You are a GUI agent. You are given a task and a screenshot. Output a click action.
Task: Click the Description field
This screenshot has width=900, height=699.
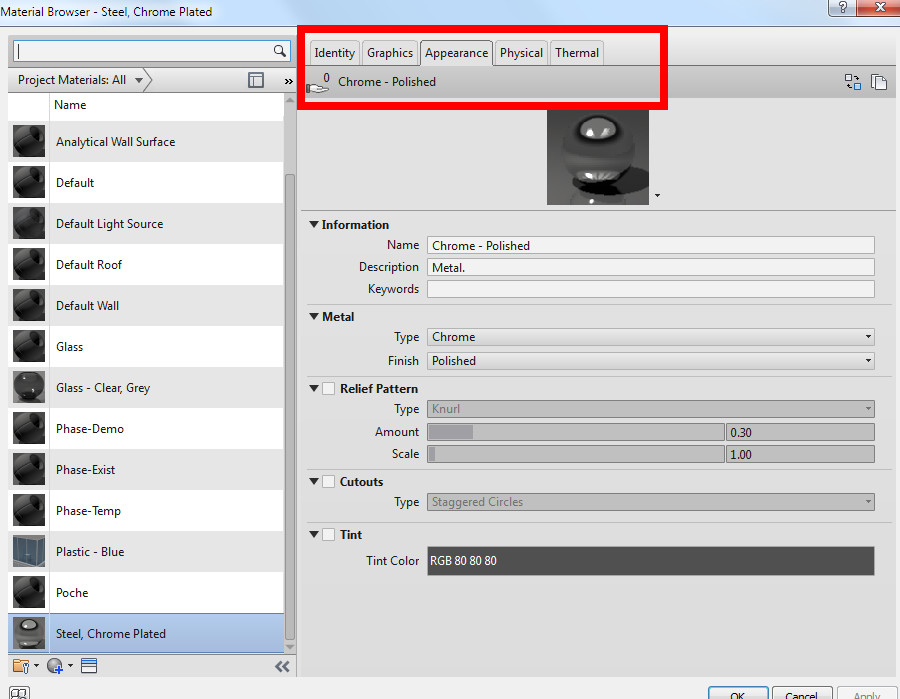pyautogui.click(x=651, y=267)
